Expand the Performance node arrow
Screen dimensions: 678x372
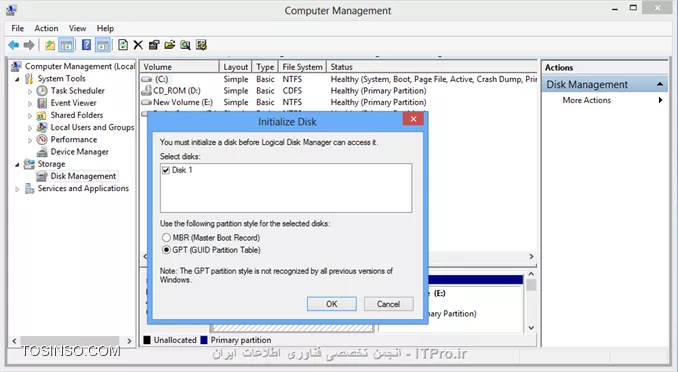(x=30, y=140)
